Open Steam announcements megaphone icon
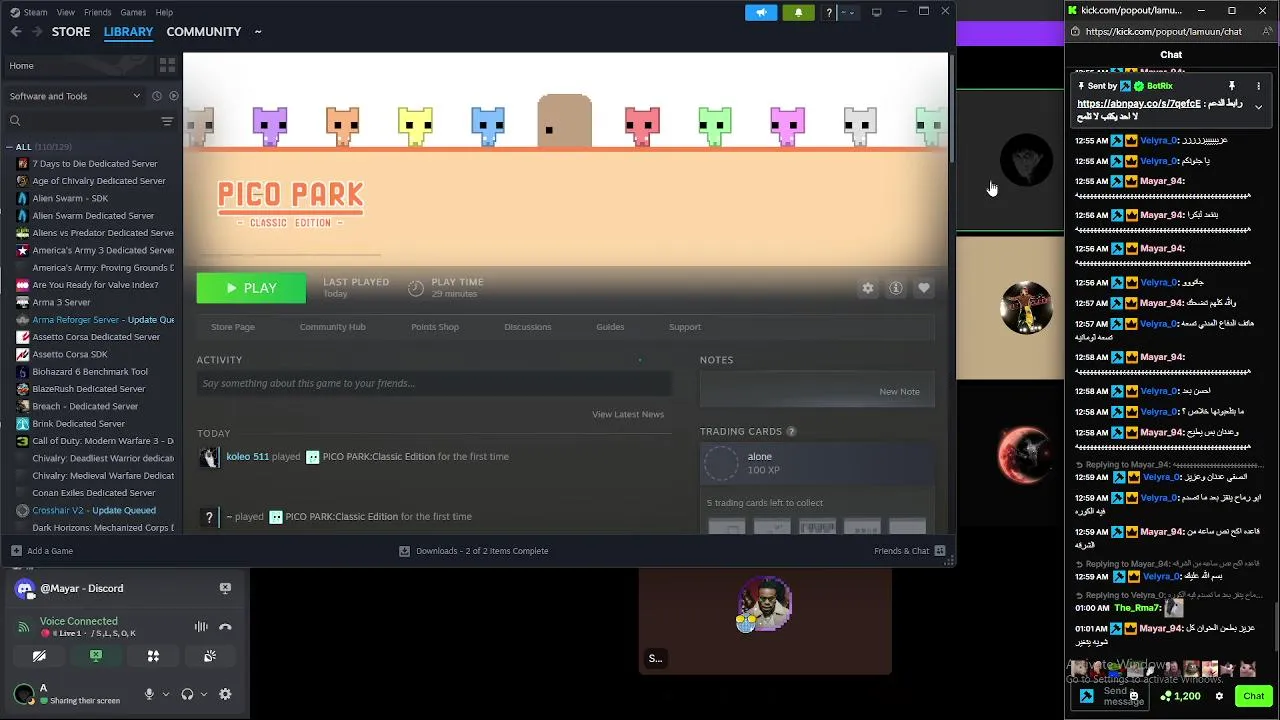Viewport: 1280px width, 720px height. coord(761,12)
